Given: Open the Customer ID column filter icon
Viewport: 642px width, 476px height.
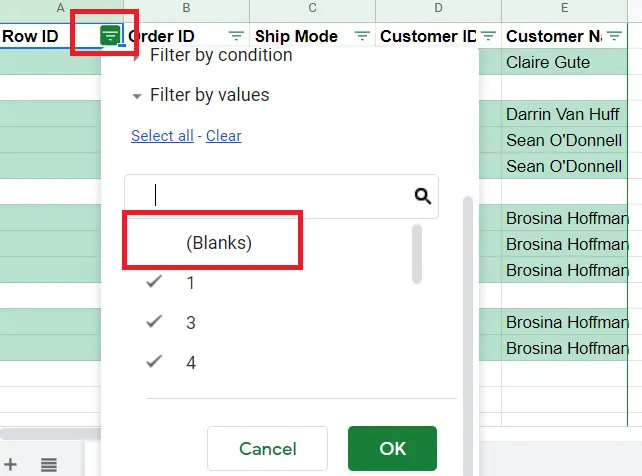Looking at the screenshot, I should (x=488, y=36).
